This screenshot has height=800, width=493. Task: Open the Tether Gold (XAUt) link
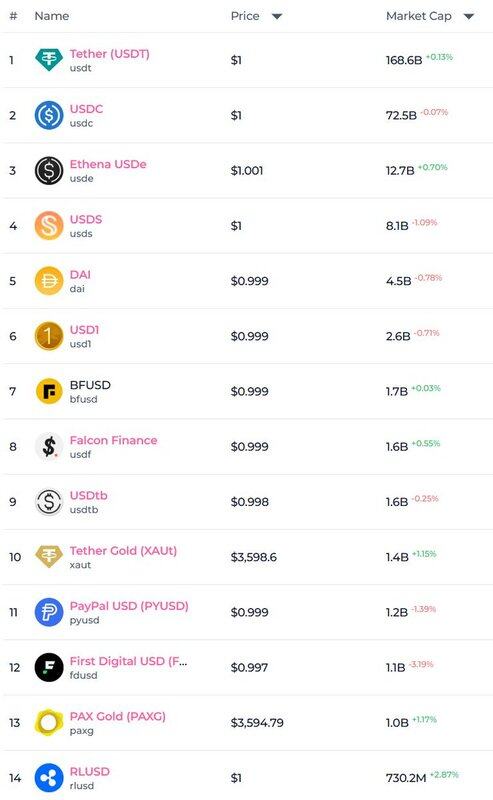pyautogui.click(x=124, y=551)
